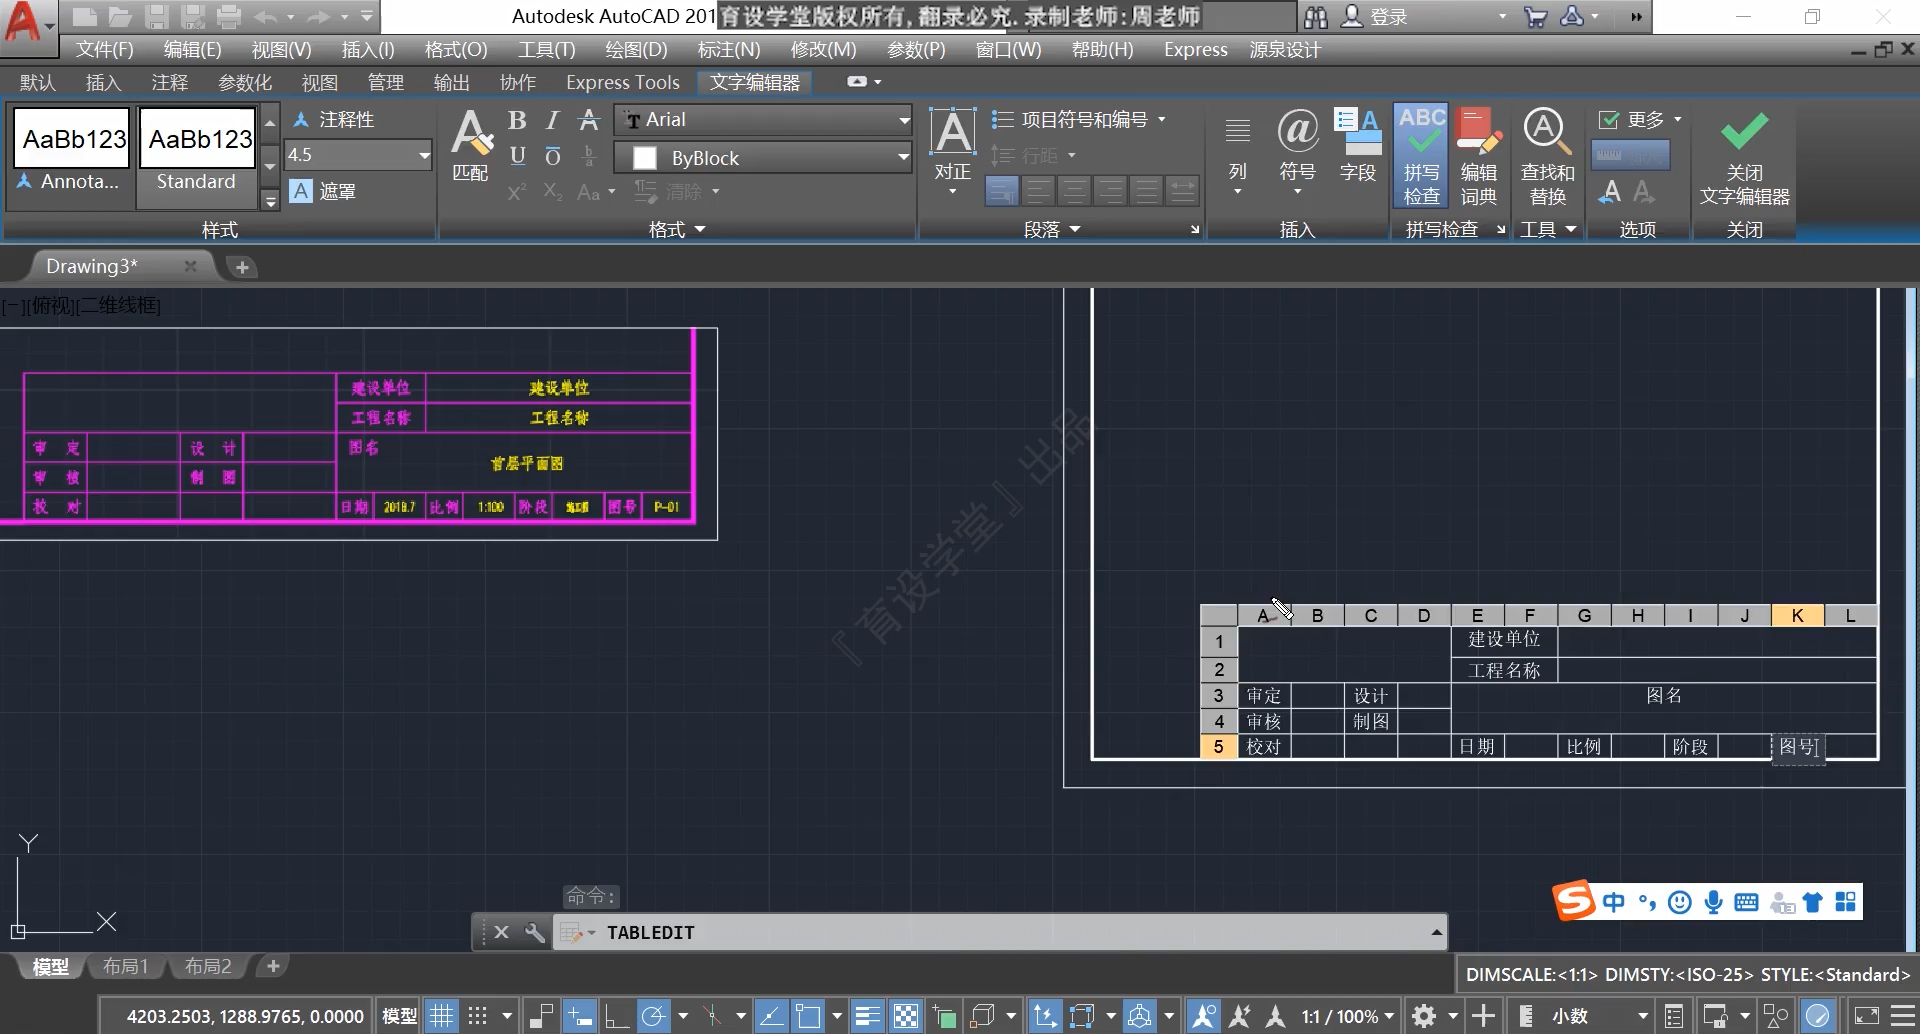Open 查找和替换 find and replace
The image size is (1920, 1034).
[x=1547, y=156]
